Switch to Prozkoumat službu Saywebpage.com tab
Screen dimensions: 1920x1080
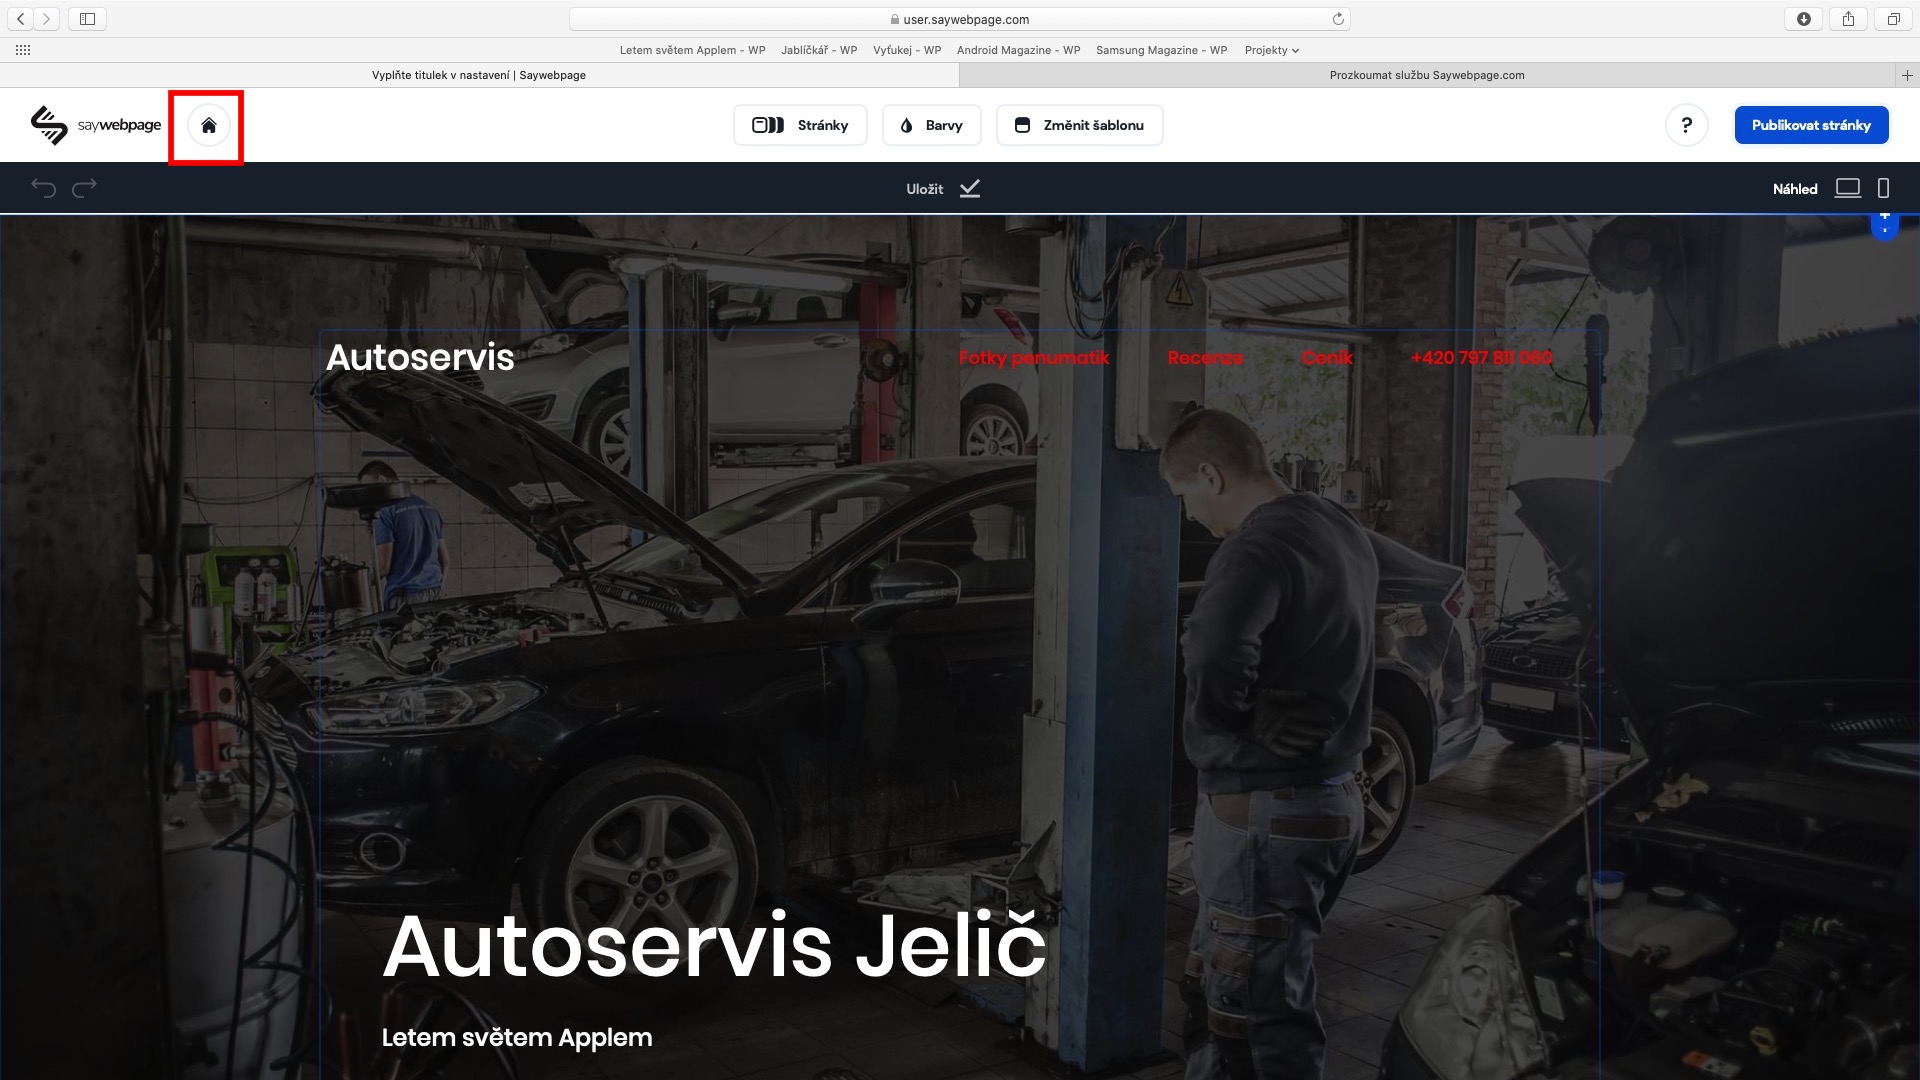pos(1426,75)
